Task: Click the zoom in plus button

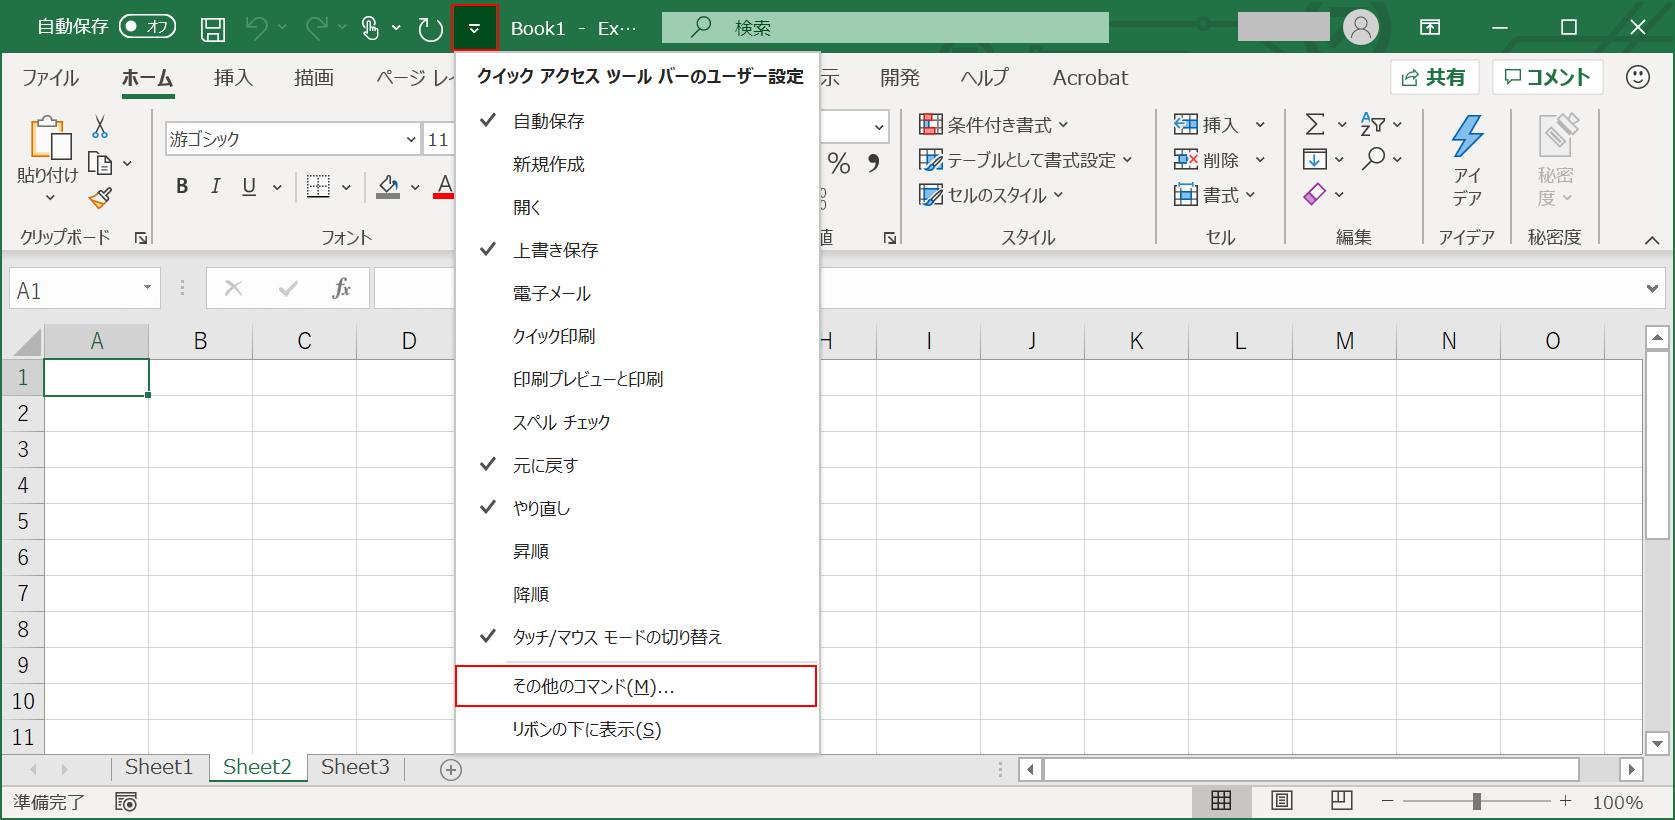Action: click(1565, 801)
